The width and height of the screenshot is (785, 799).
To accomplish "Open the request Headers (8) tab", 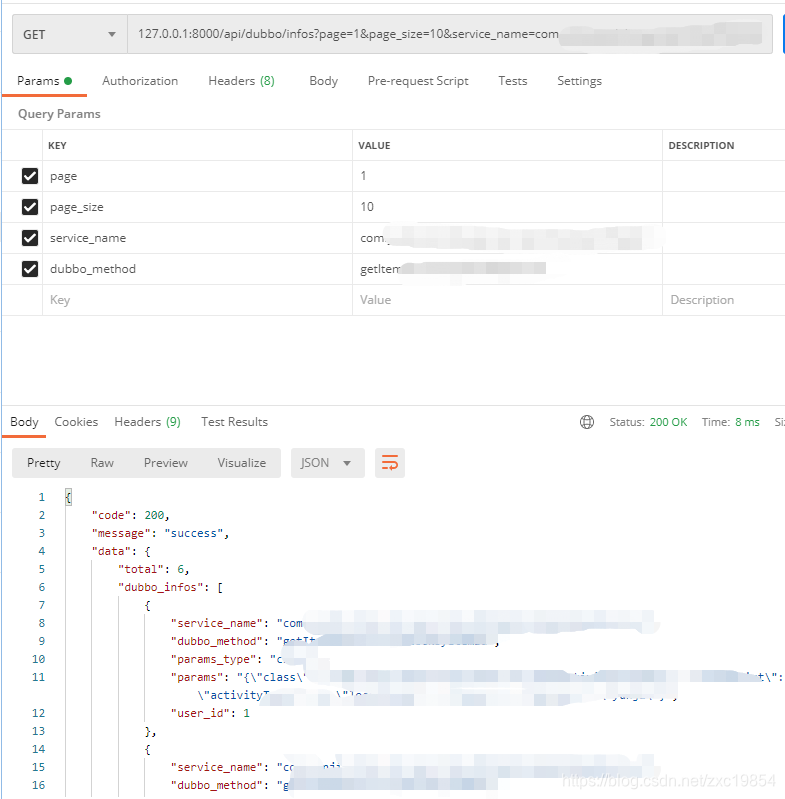I will (x=241, y=81).
